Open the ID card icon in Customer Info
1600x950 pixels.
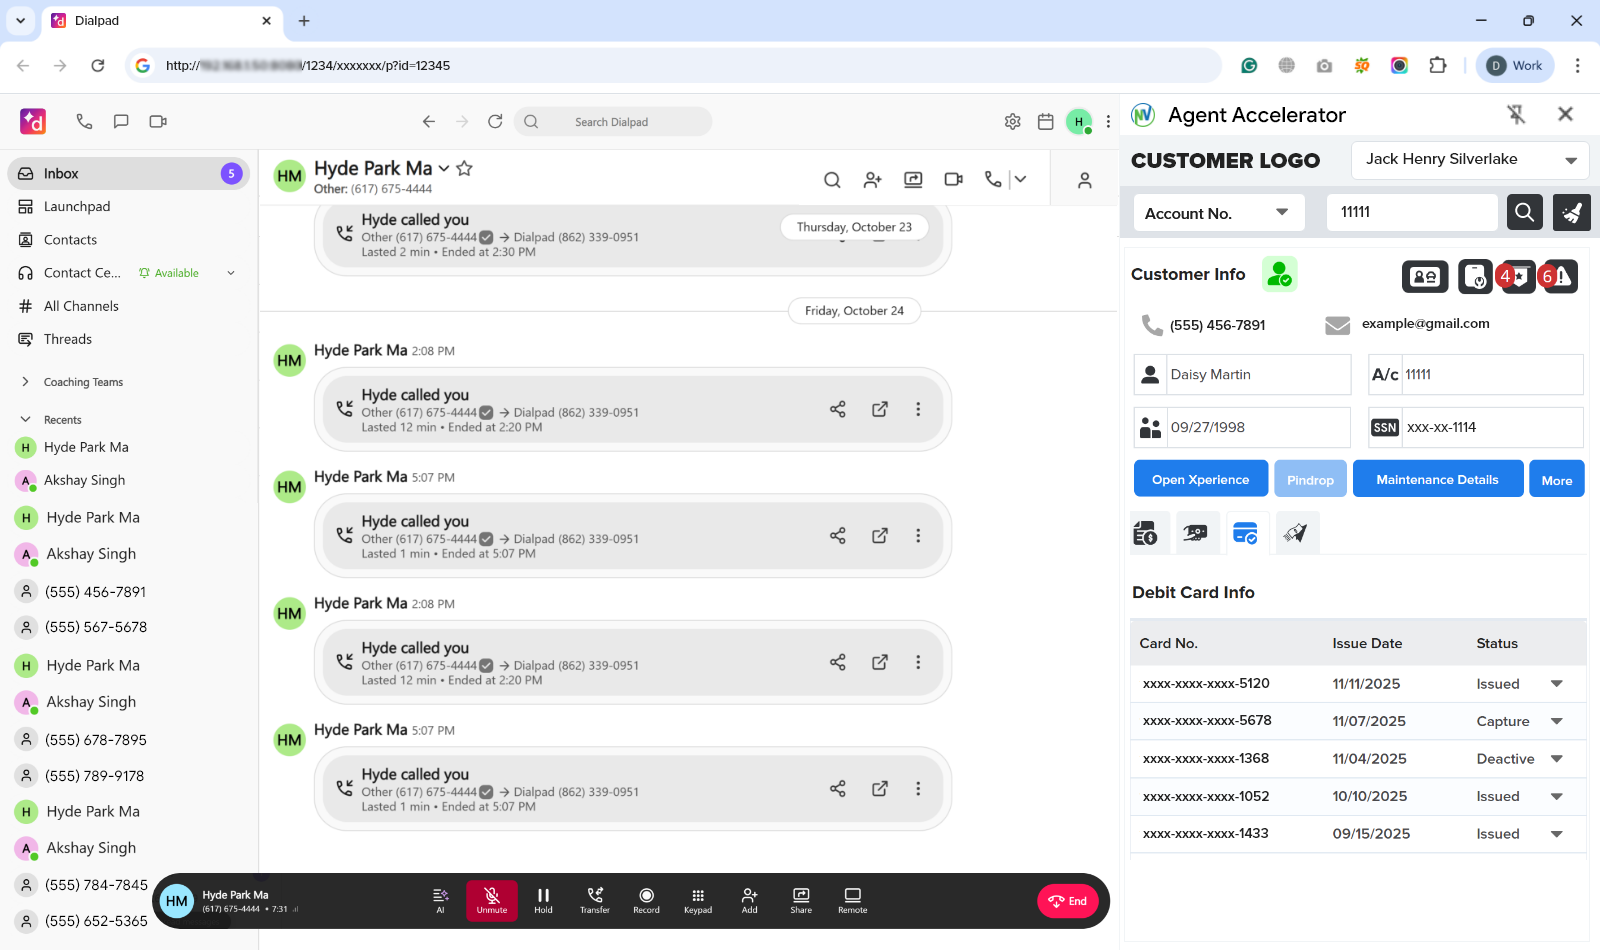(x=1425, y=276)
